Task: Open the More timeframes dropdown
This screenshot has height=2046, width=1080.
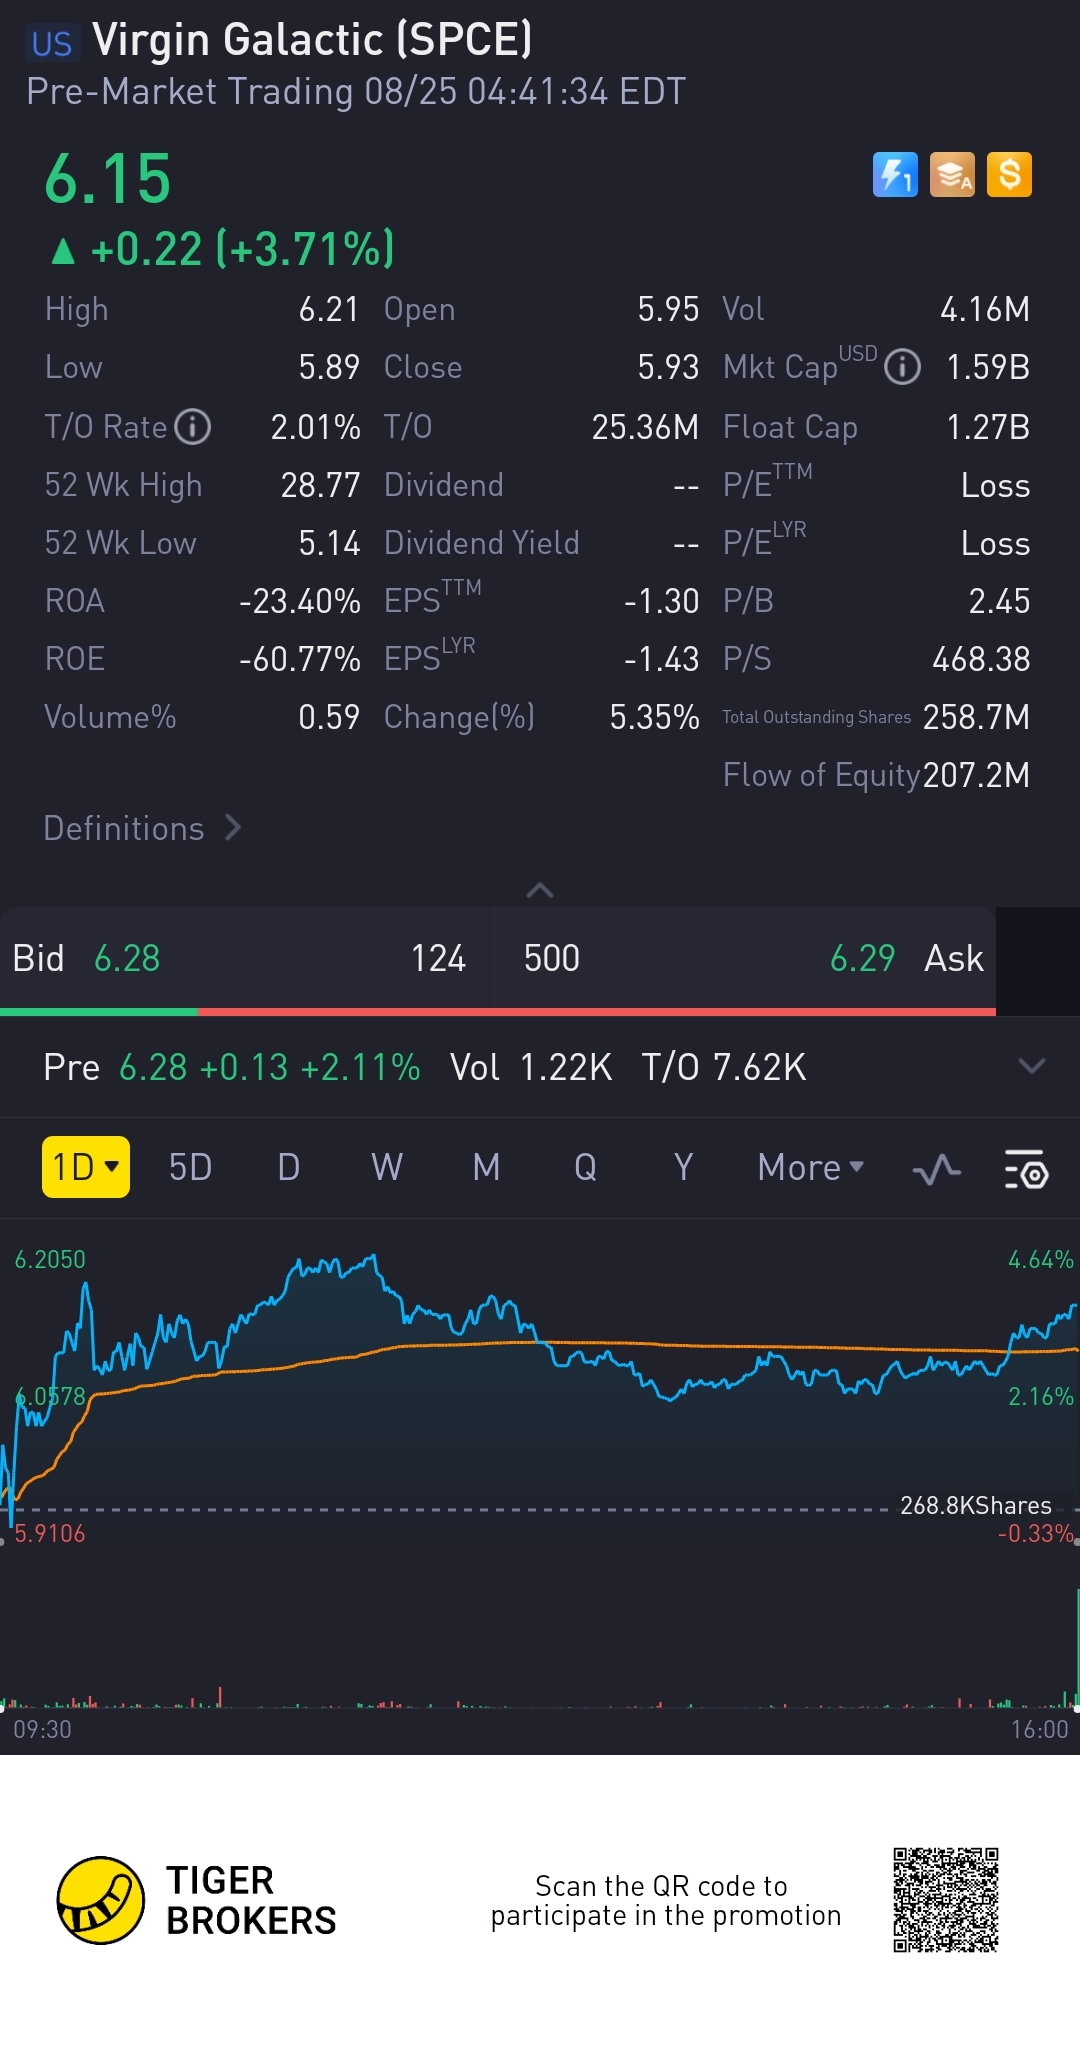Action: [810, 1167]
